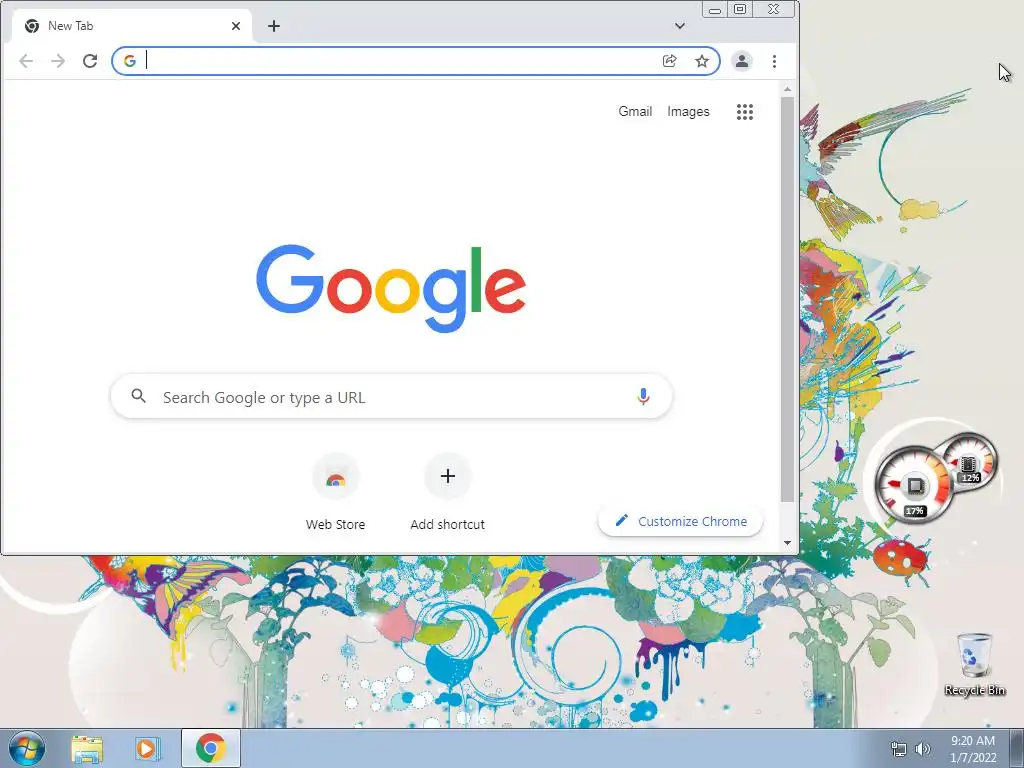Open the Google apps grid
This screenshot has width=1024, height=768.
[x=744, y=112]
